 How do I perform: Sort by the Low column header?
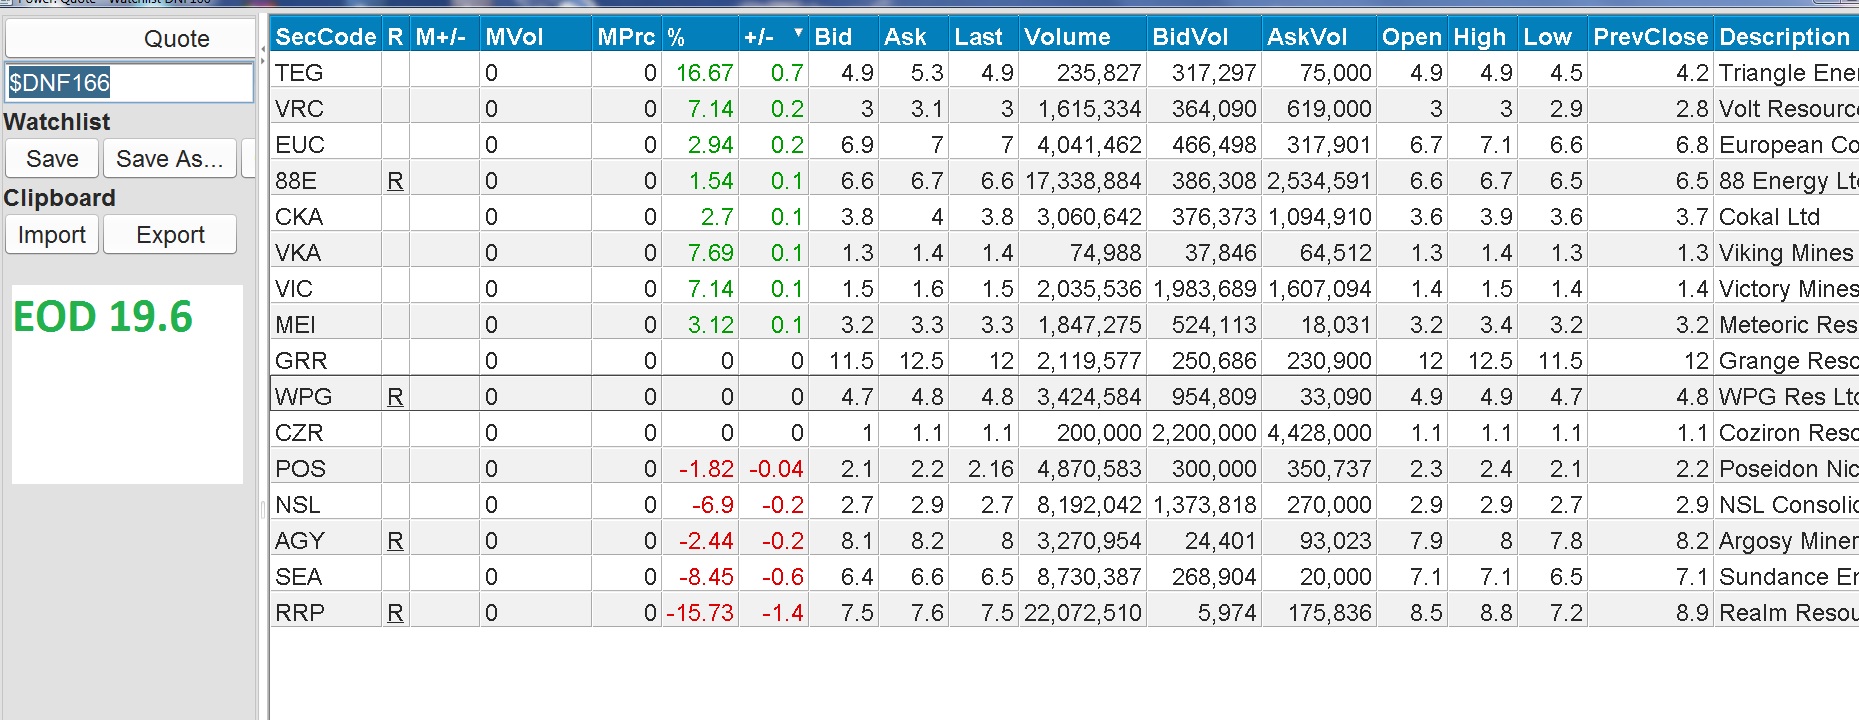[x=1552, y=37]
